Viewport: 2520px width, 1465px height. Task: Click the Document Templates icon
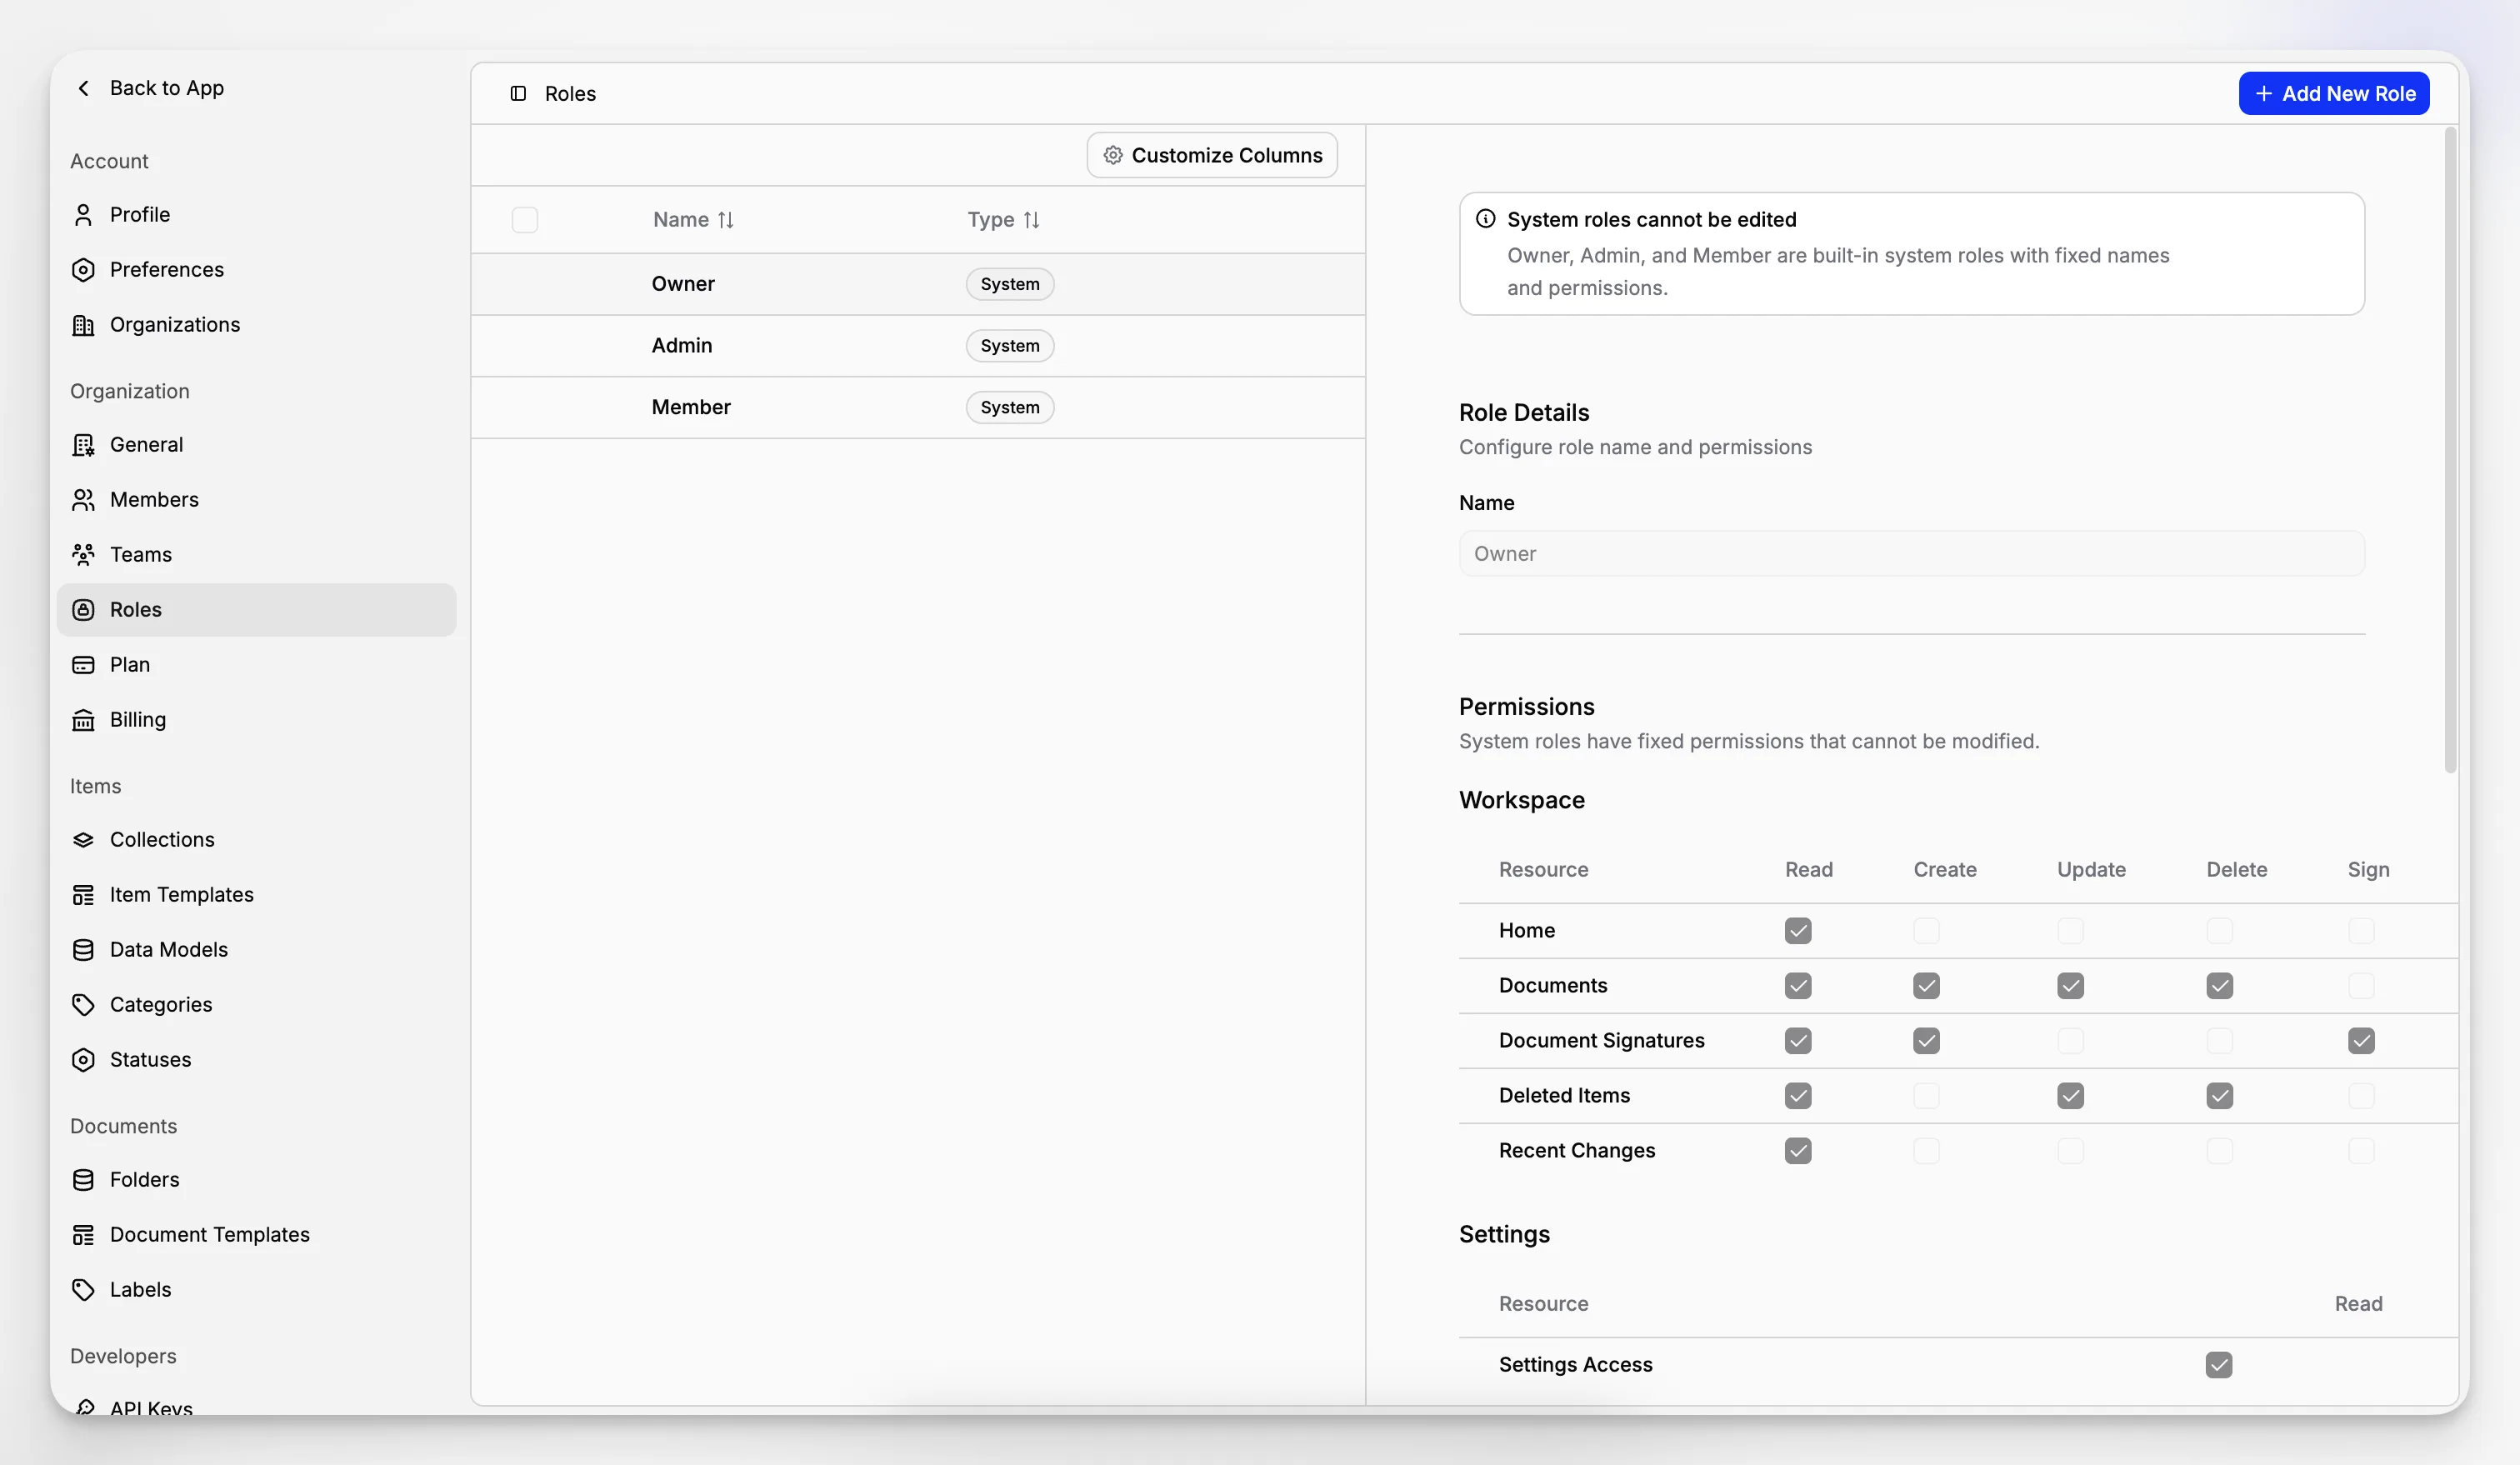point(84,1235)
